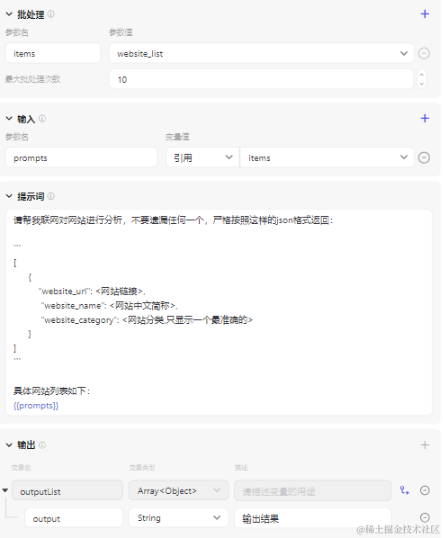Show info tooltip next to 输入

42,118
